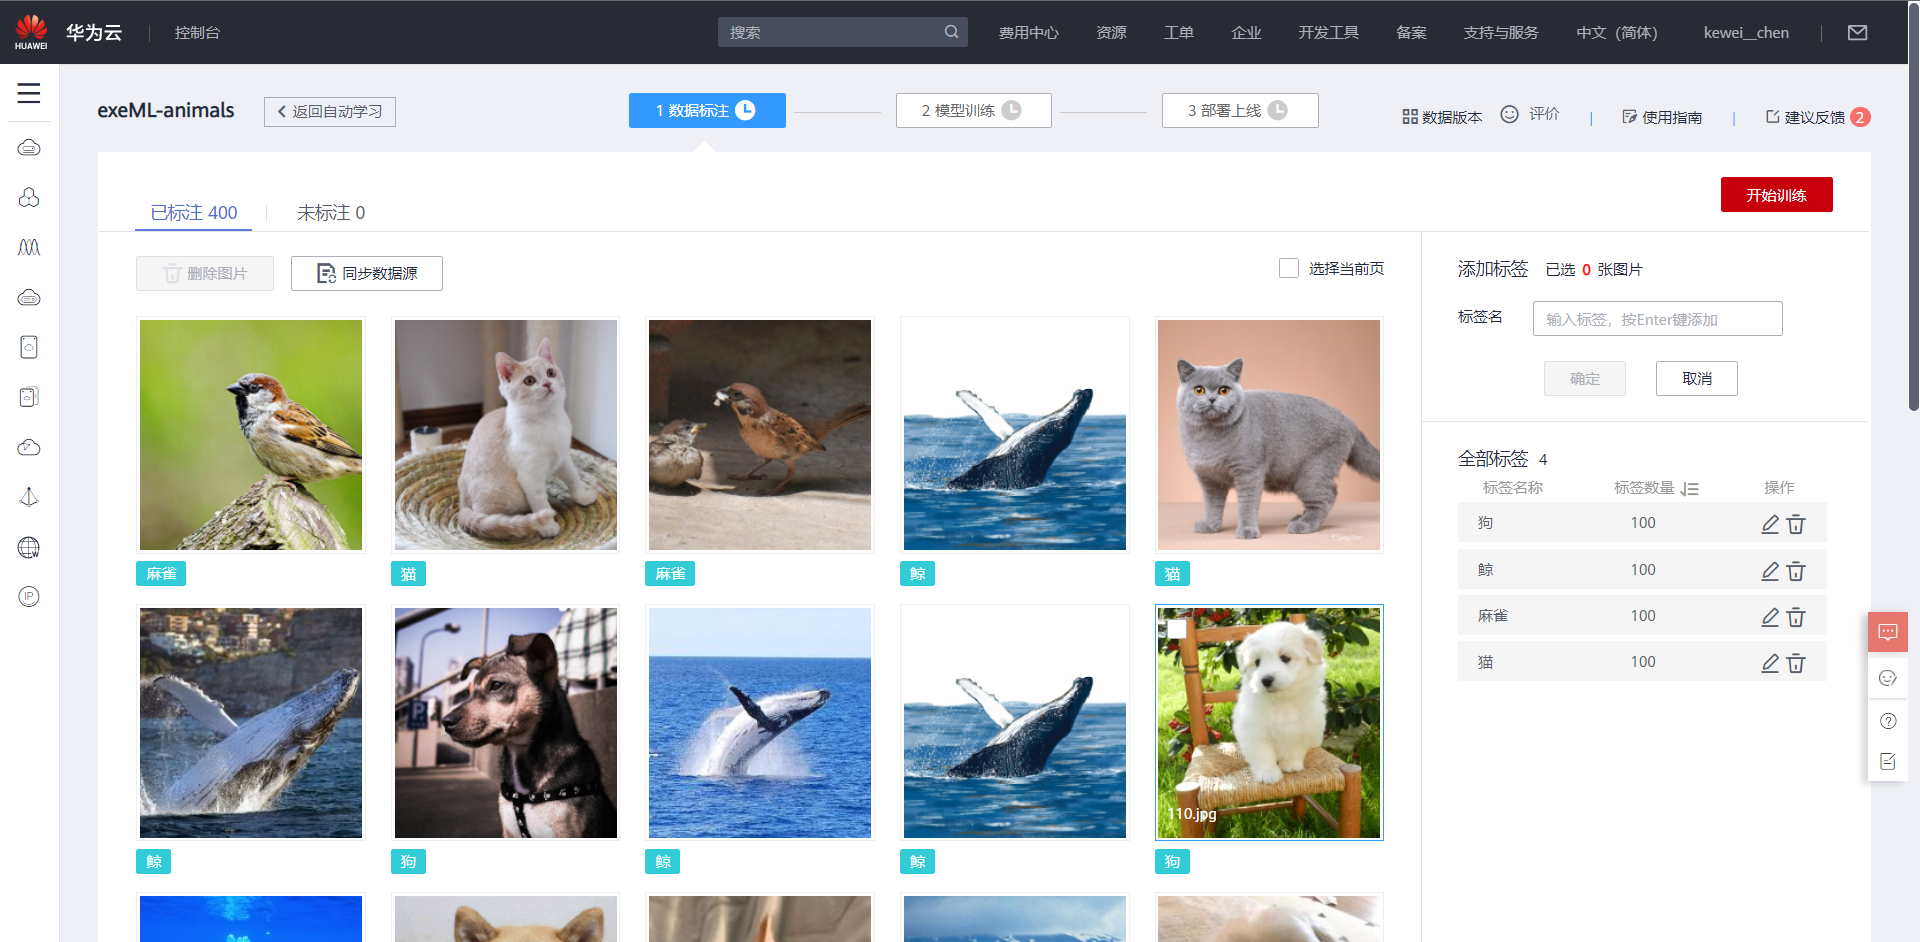
Task: Open the IP sidebar icon
Action: pyautogui.click(x=29, y=597)
